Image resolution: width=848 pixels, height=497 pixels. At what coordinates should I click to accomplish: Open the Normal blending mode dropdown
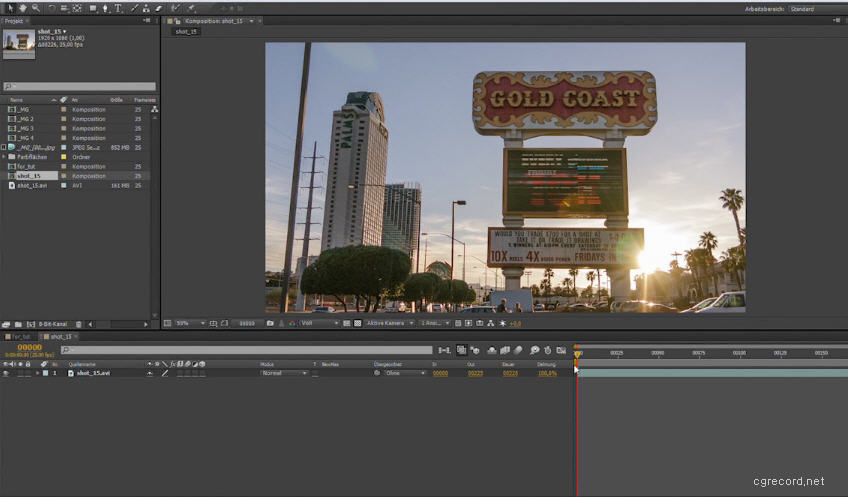click(x=283, y=374)
